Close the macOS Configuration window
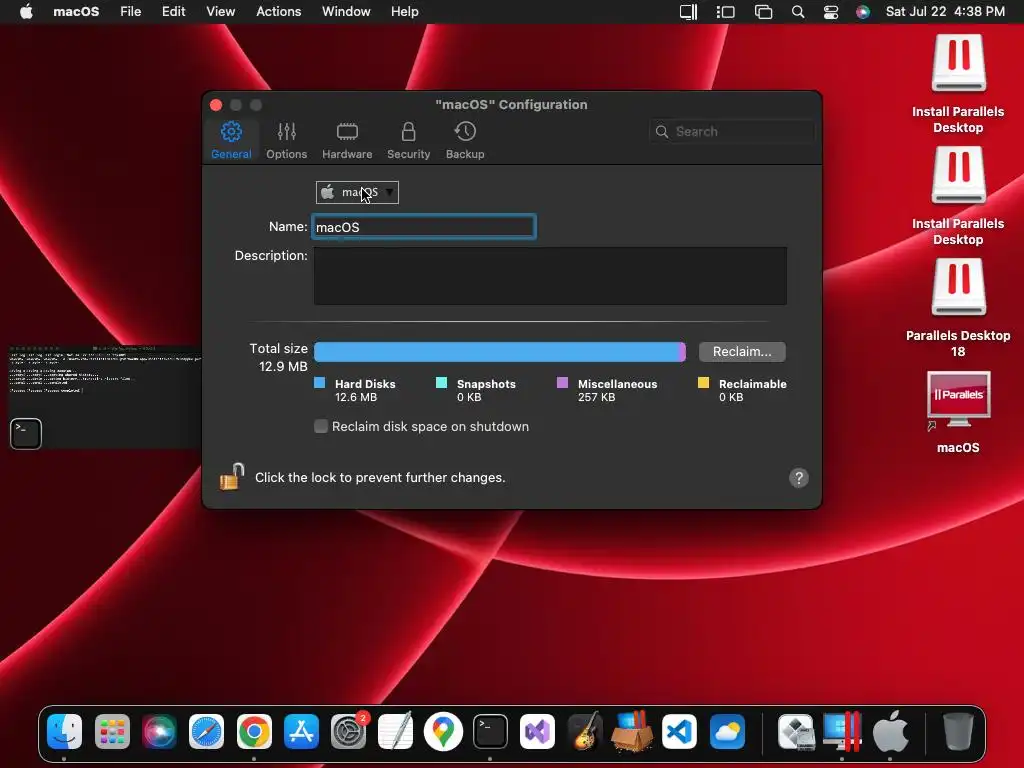The image size is (1024, 768). 216,105
